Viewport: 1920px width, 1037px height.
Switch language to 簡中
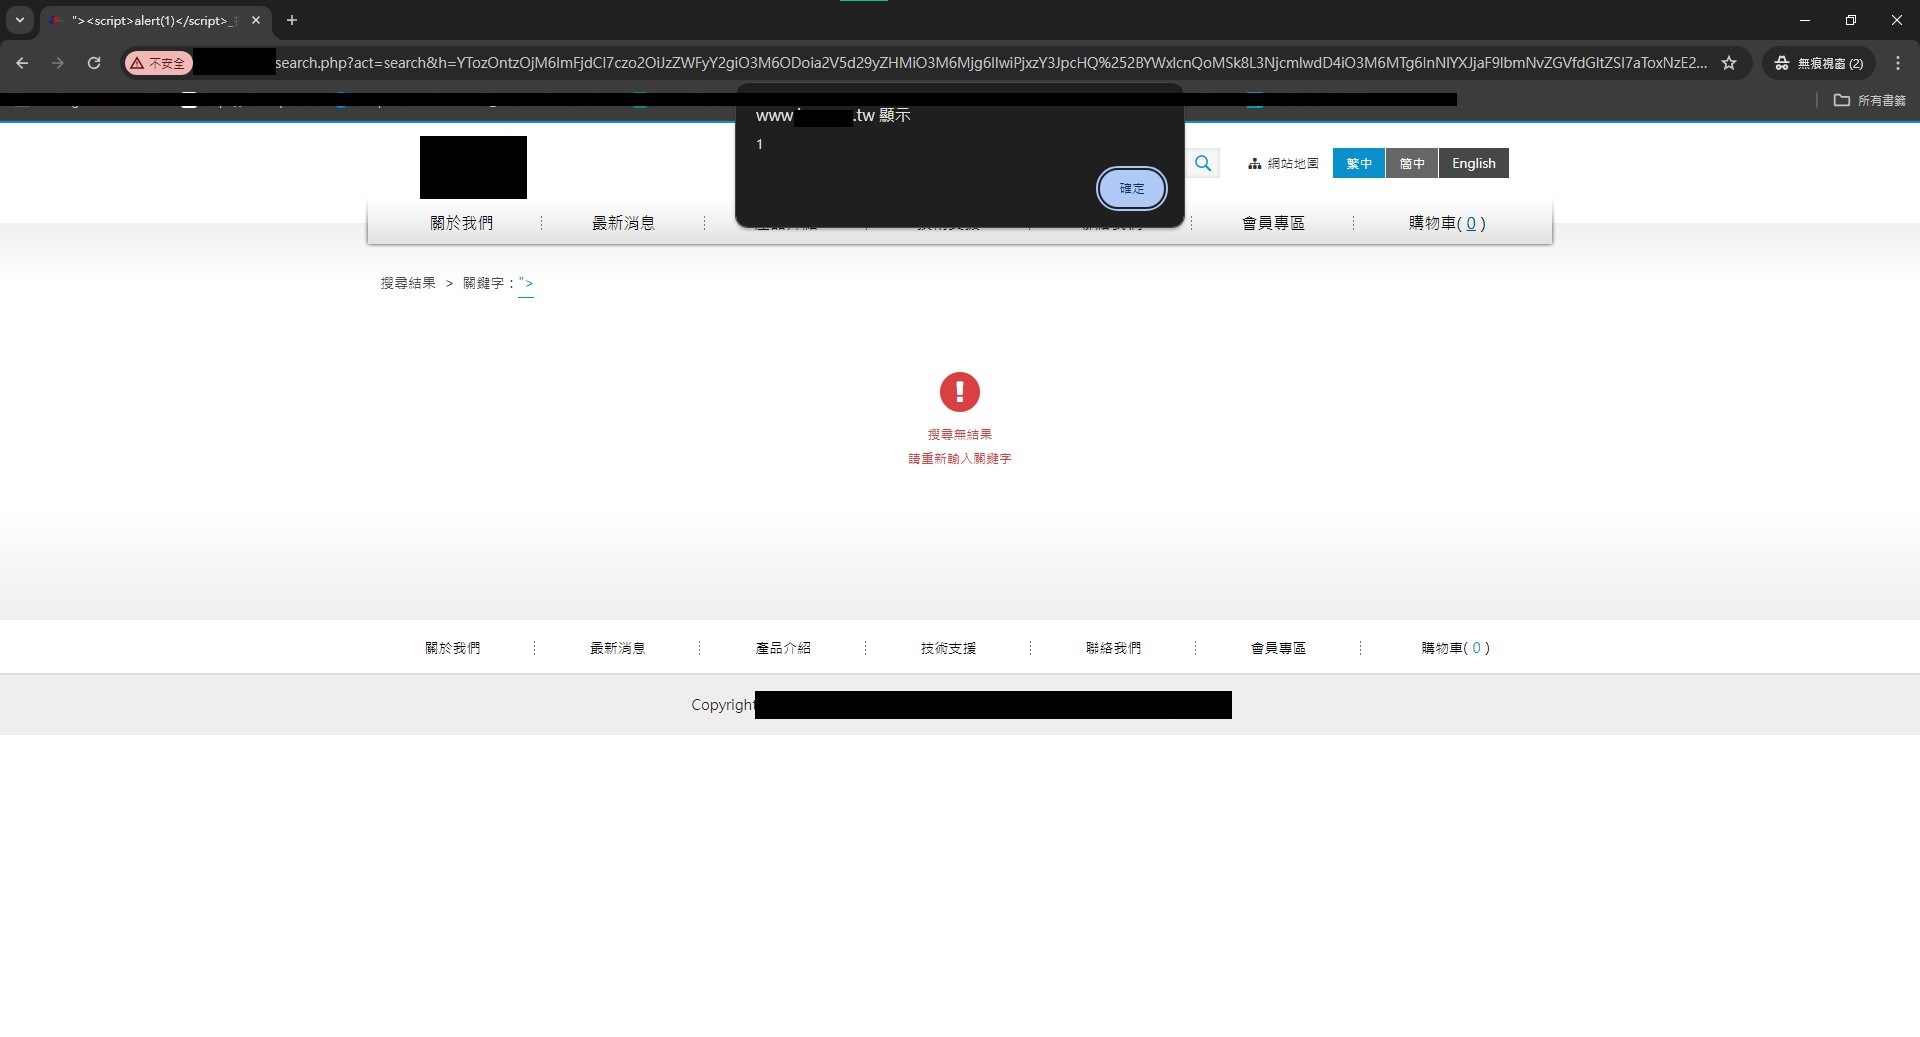[x=1412, y=163]
